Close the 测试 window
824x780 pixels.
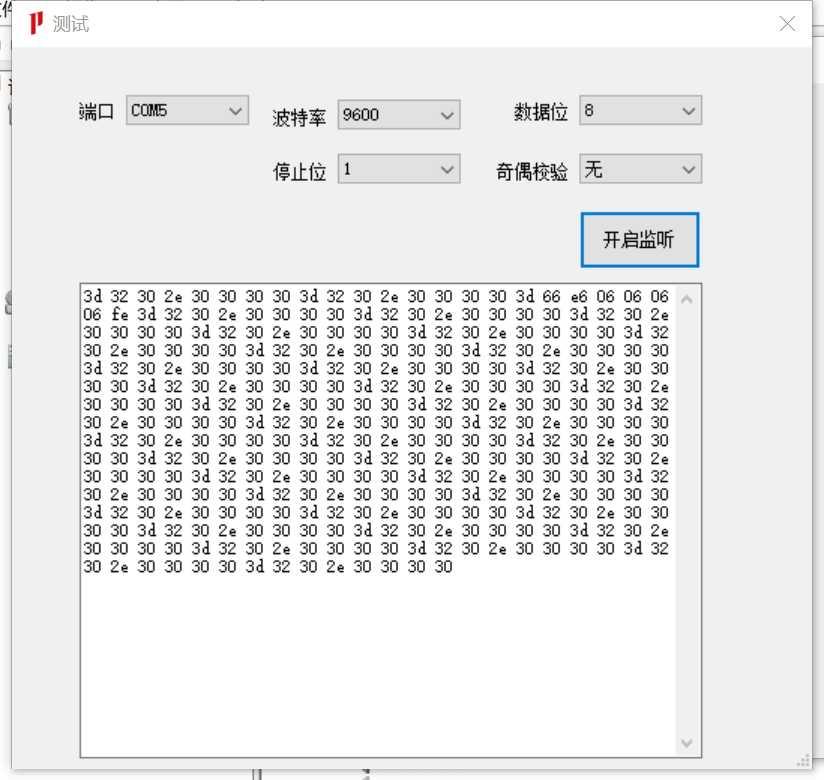click(x=787, y=24)
